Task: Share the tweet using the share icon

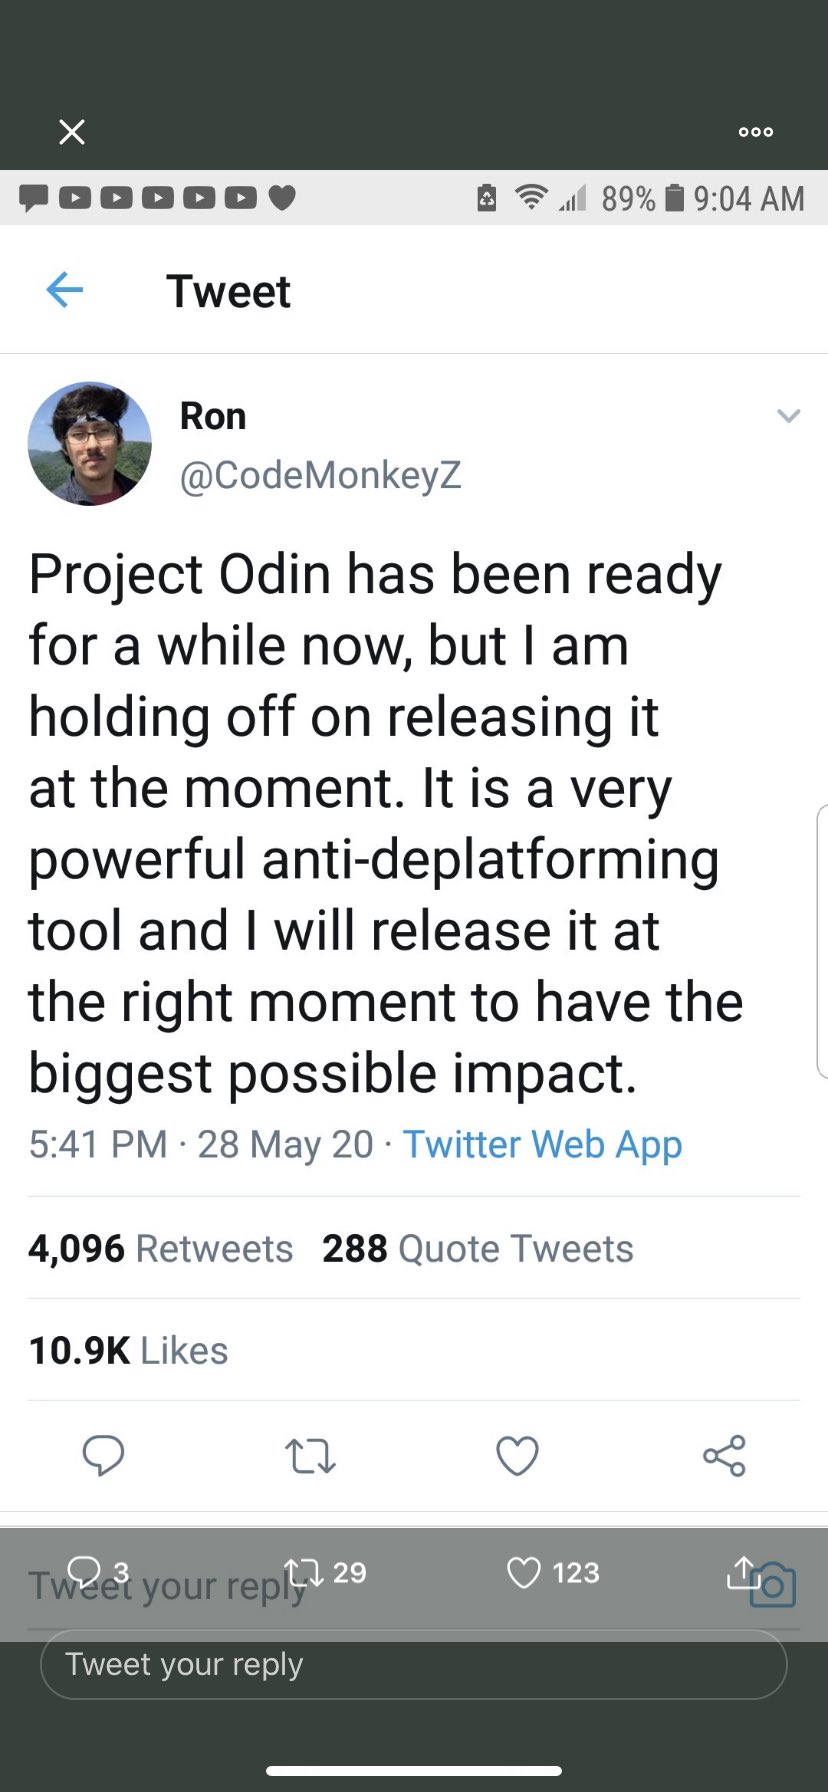Action: (724, 1456)
